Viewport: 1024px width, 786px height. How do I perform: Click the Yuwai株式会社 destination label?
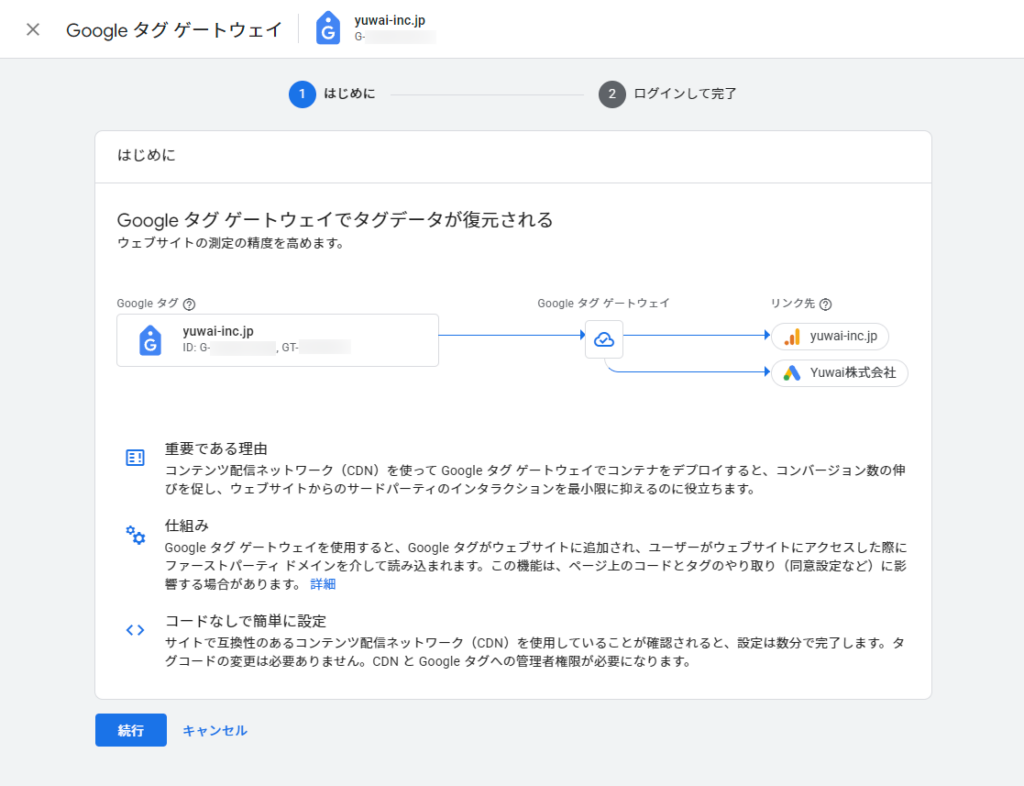853,373
